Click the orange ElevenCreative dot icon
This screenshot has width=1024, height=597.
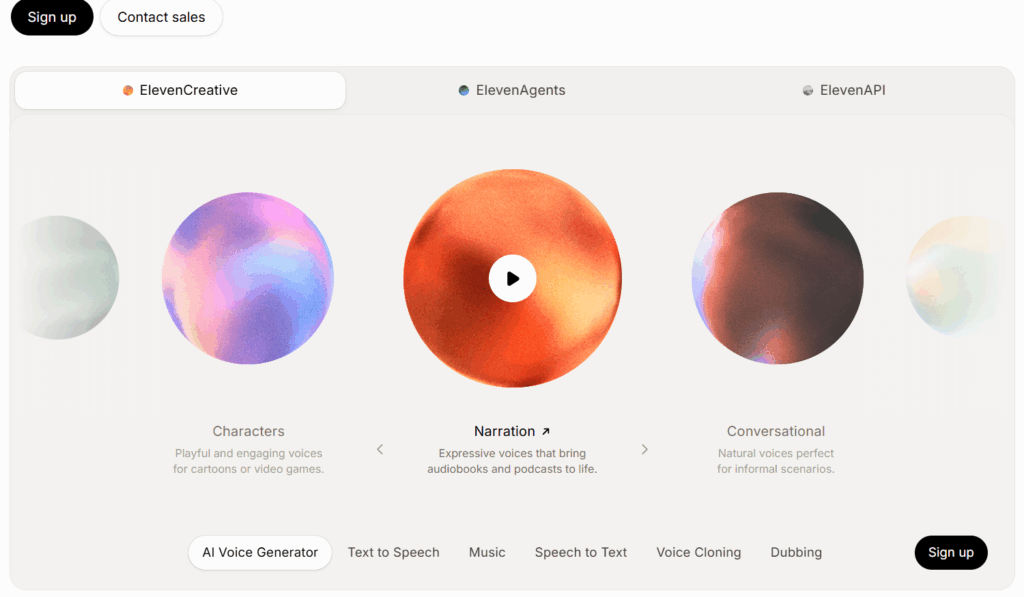click(x=128, y=90)
